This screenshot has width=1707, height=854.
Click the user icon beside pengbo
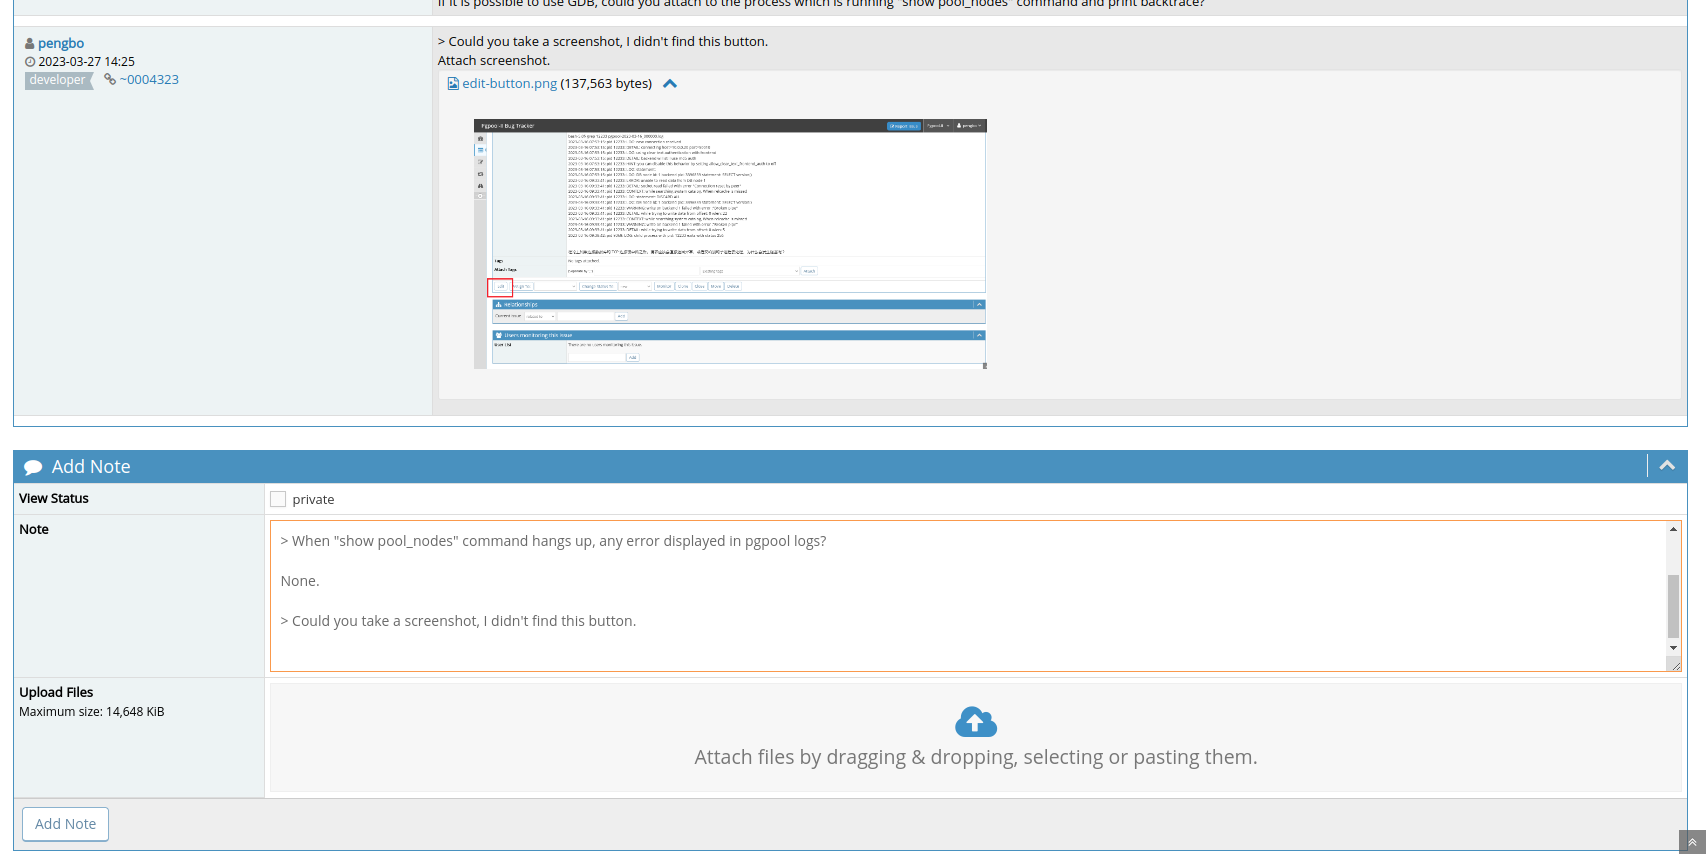click(30, 44)
